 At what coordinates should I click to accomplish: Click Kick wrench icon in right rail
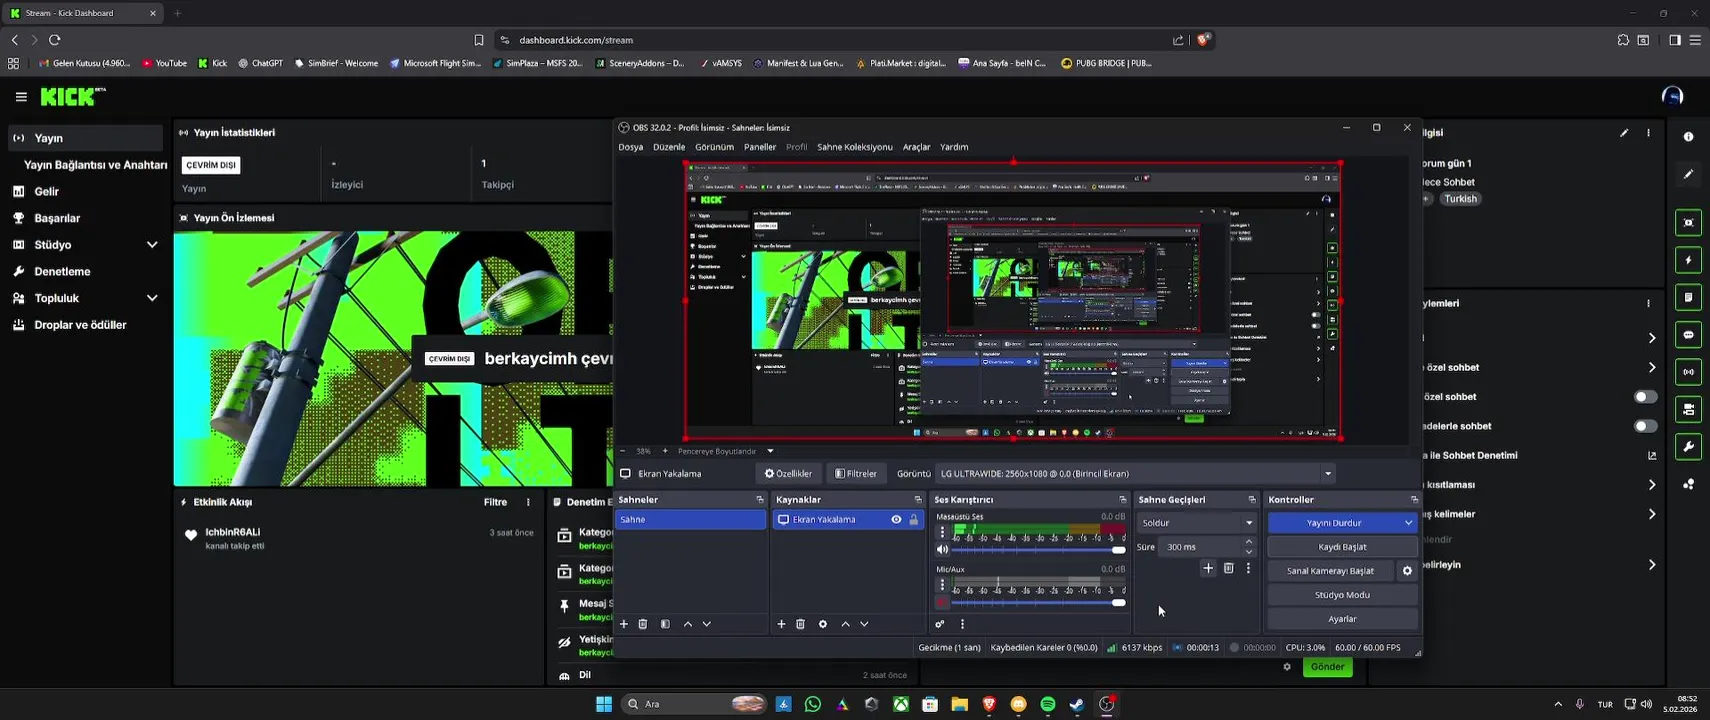(x=1688, y=446)
